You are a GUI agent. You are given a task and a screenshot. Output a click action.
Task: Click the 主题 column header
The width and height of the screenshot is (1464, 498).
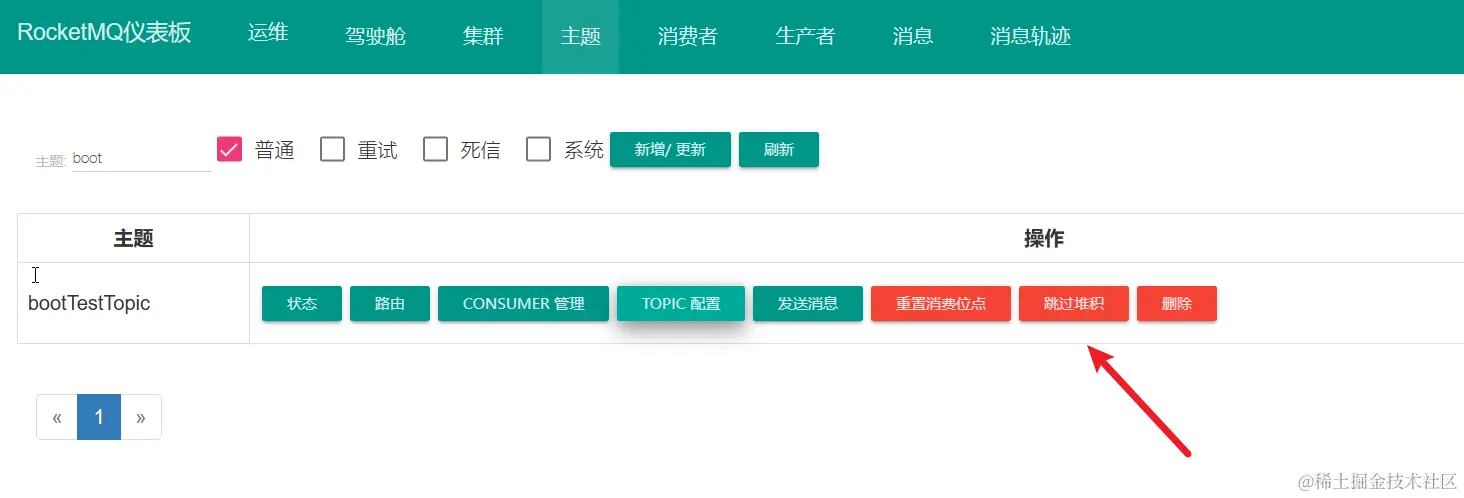[x=133, y=238]
